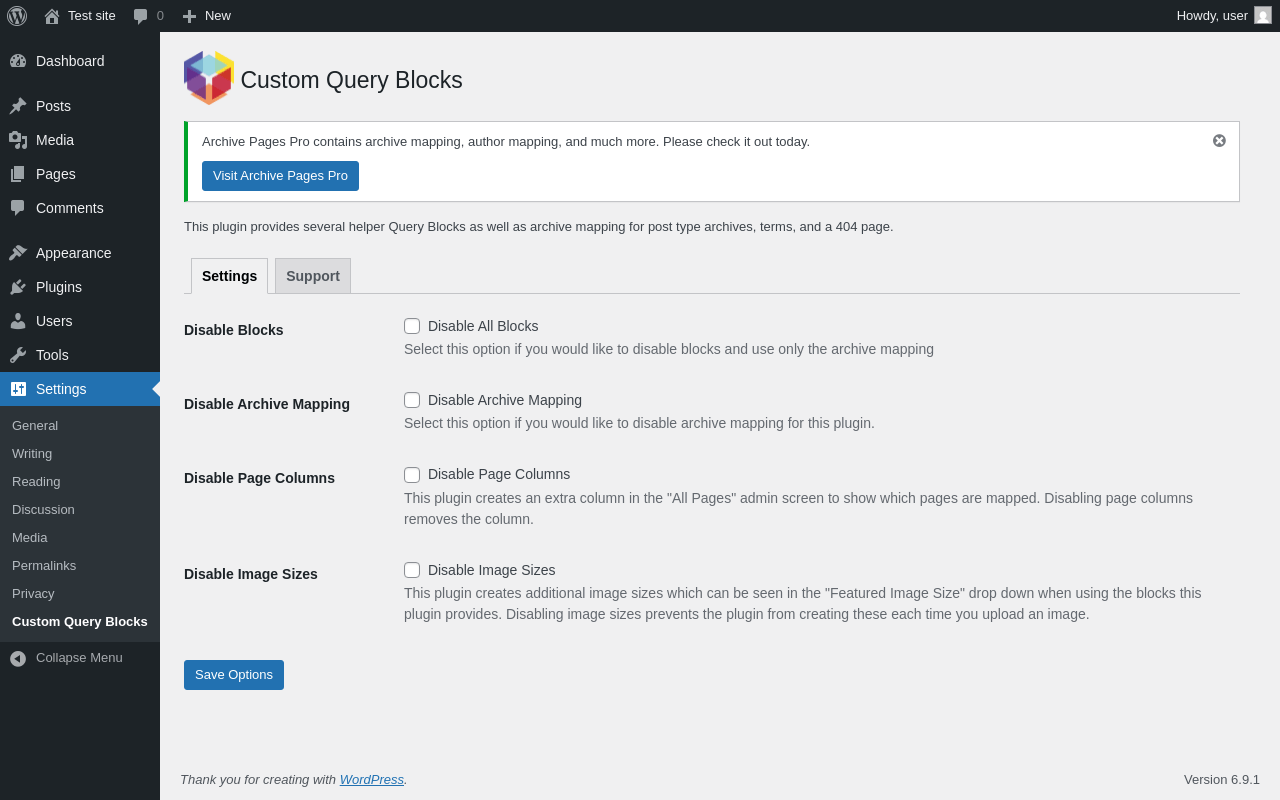
Task: Click Visit Archive Pages Pro button
Action: coord(280,176)
